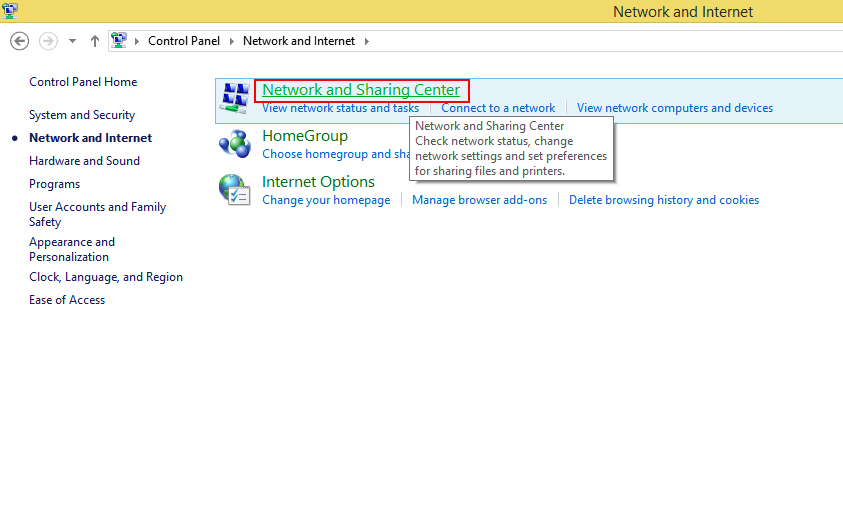
Task: Expand the arrow before Control Panel breadcrumb
Action: (x=137, y=41)
